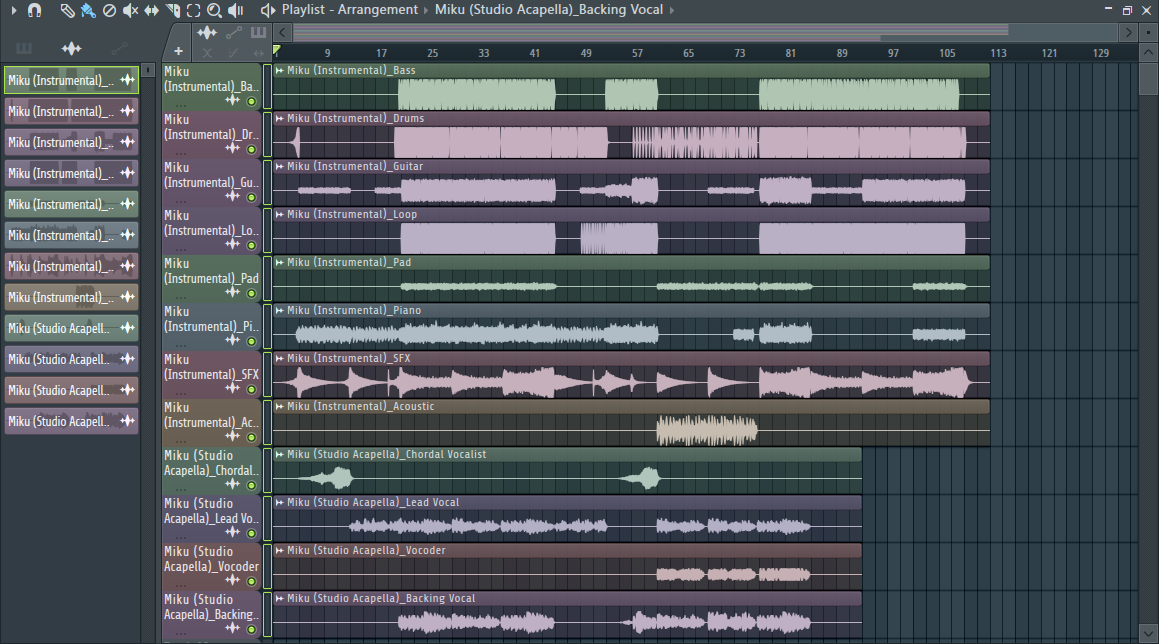Open the Guitar clip menu icon
Image resolution: width=1159 pixels, height=644 pixels.
point(279,166)
